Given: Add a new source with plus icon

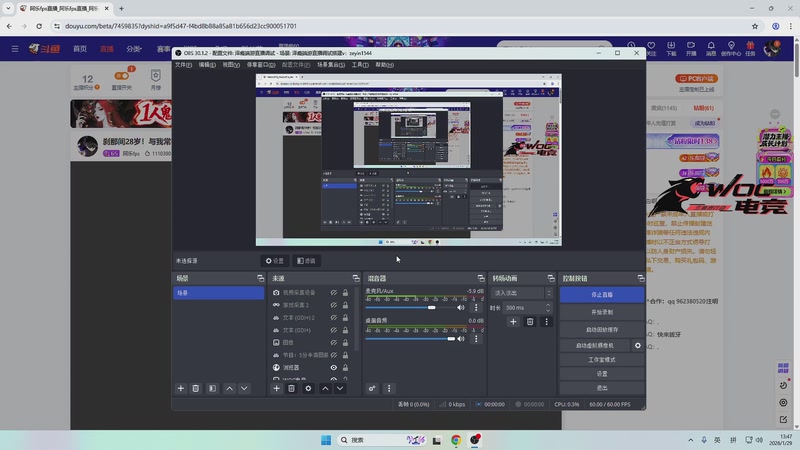Looking at the screenshot, I should 277,388.
